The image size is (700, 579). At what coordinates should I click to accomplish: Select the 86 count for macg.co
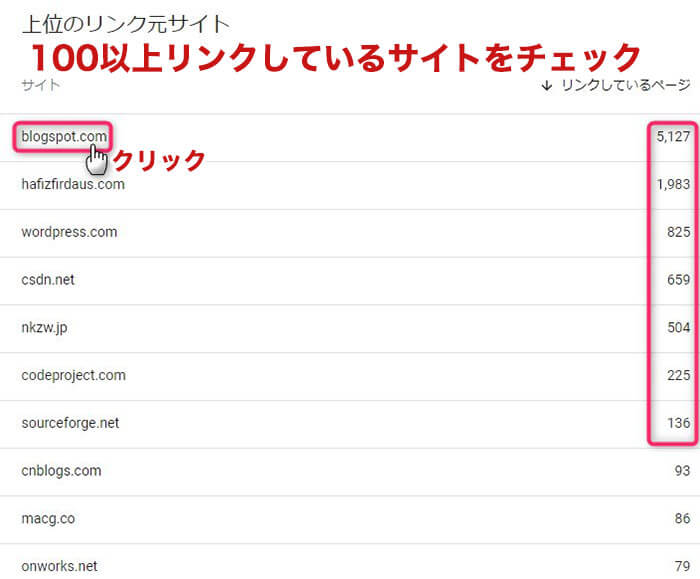[682, 519]
